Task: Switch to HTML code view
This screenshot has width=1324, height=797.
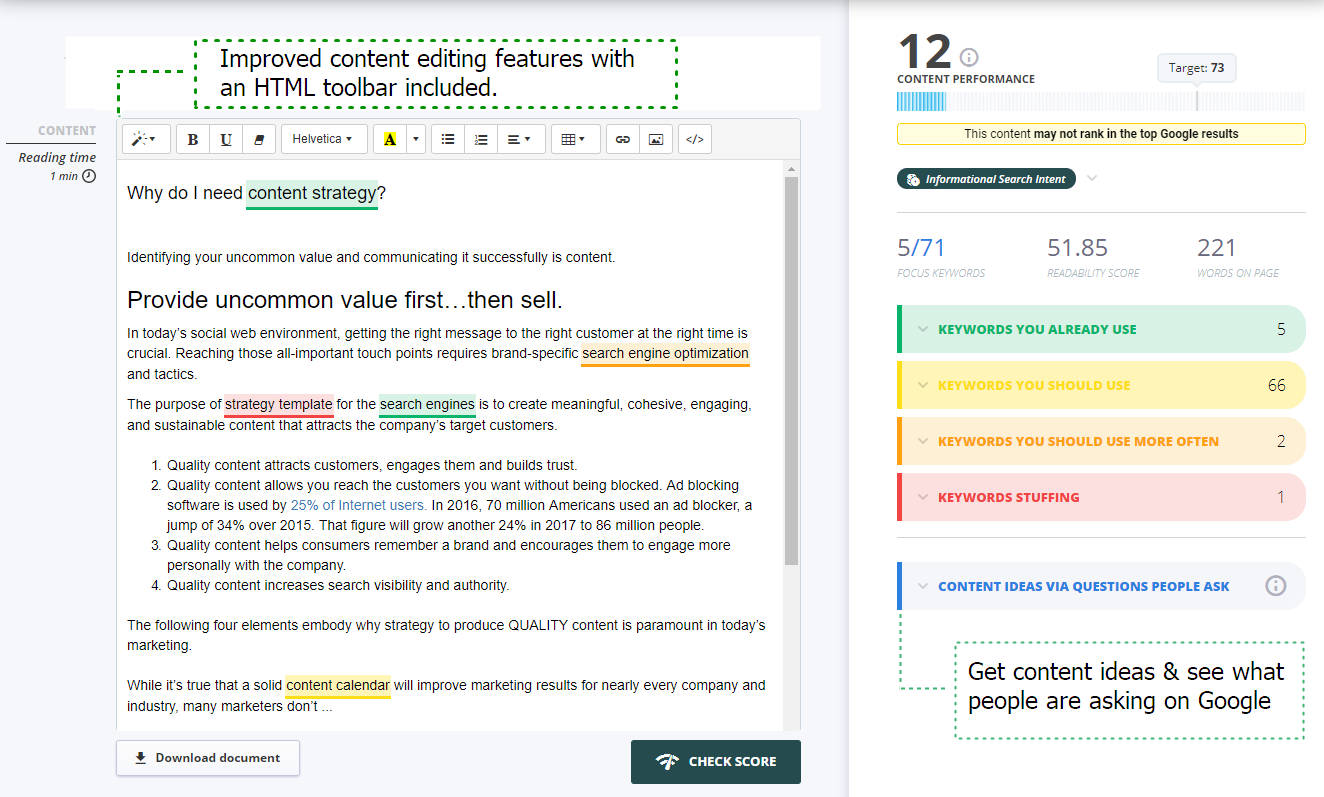Action: tap(694, 139)
